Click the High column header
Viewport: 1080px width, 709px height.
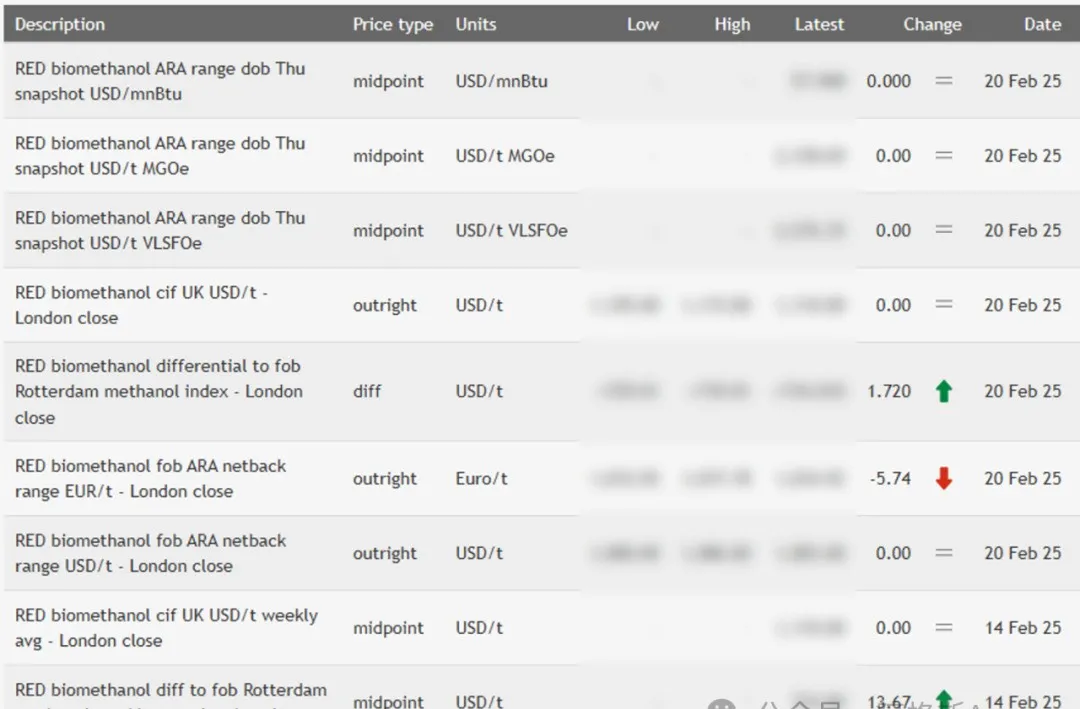pyautogui.click(x=732, y=24)
